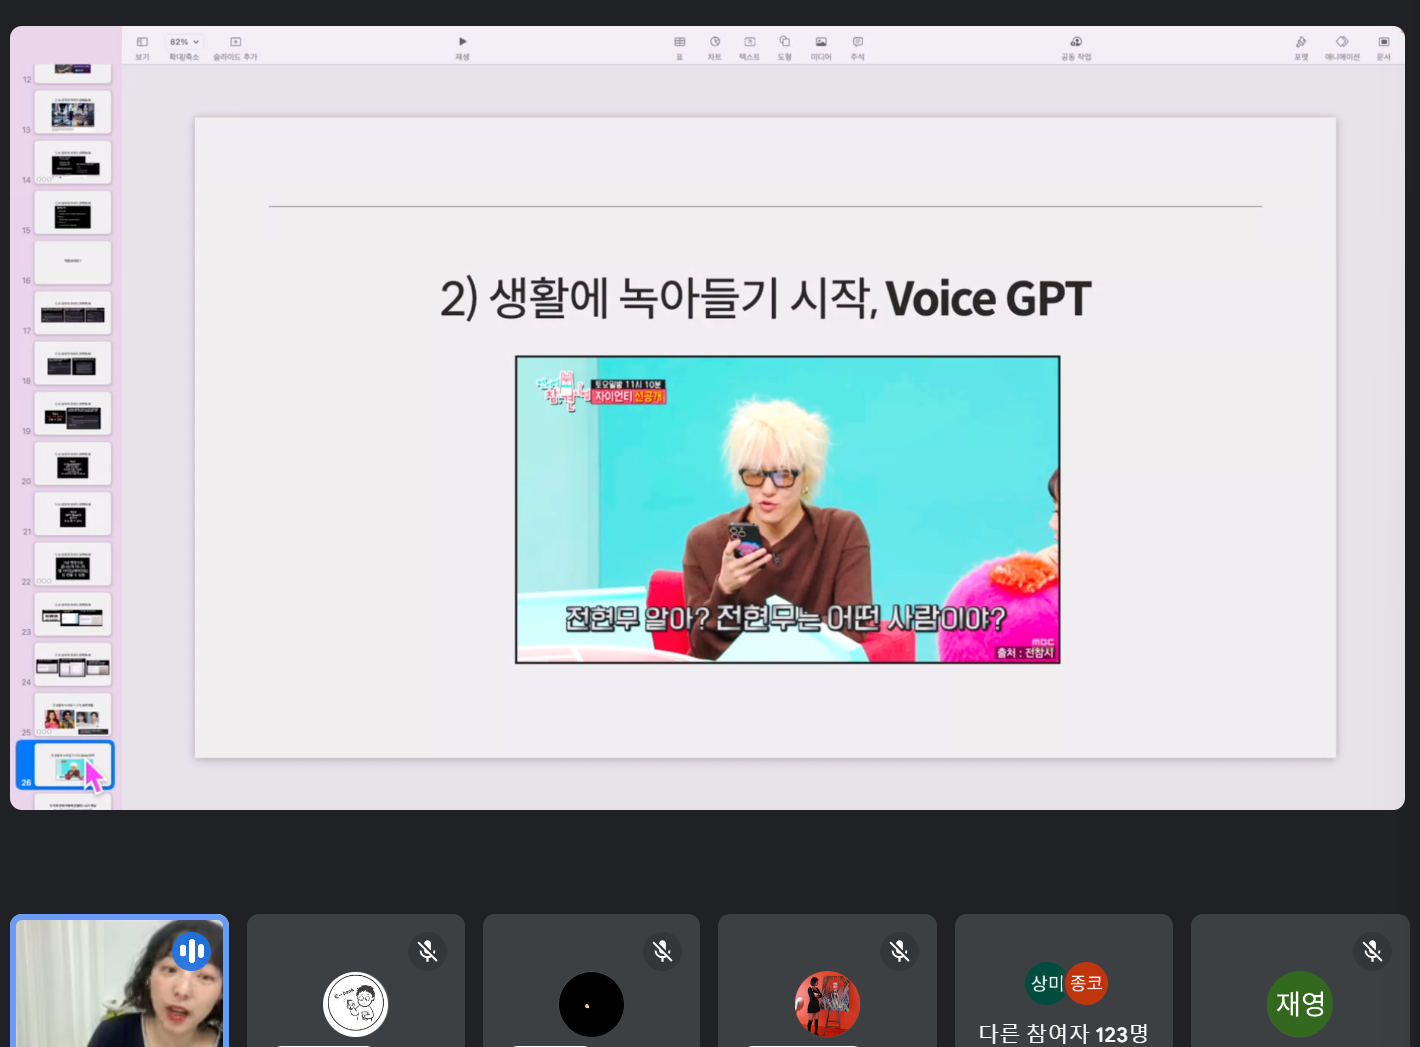Insert a chart with the 차트 icon
This screenshot has height=1047, width=1420.
[x=715, y=47]
